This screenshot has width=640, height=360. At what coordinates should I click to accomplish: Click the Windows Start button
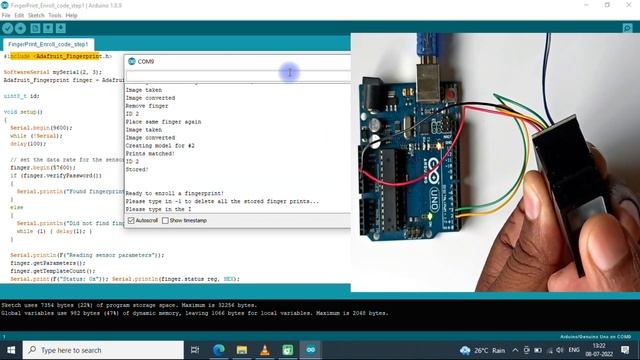11,350
